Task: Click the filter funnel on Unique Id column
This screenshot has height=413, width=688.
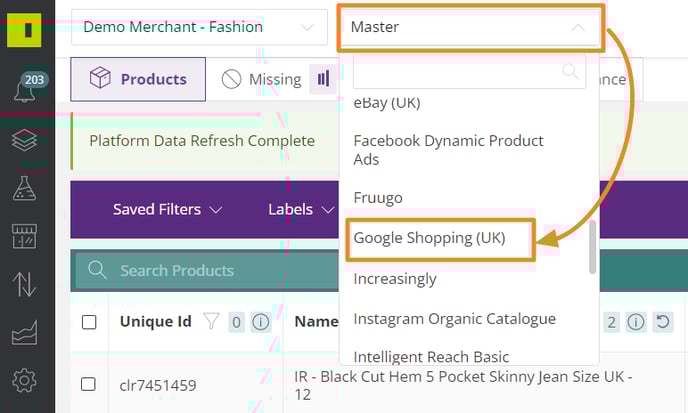Action: click(211, 322)
